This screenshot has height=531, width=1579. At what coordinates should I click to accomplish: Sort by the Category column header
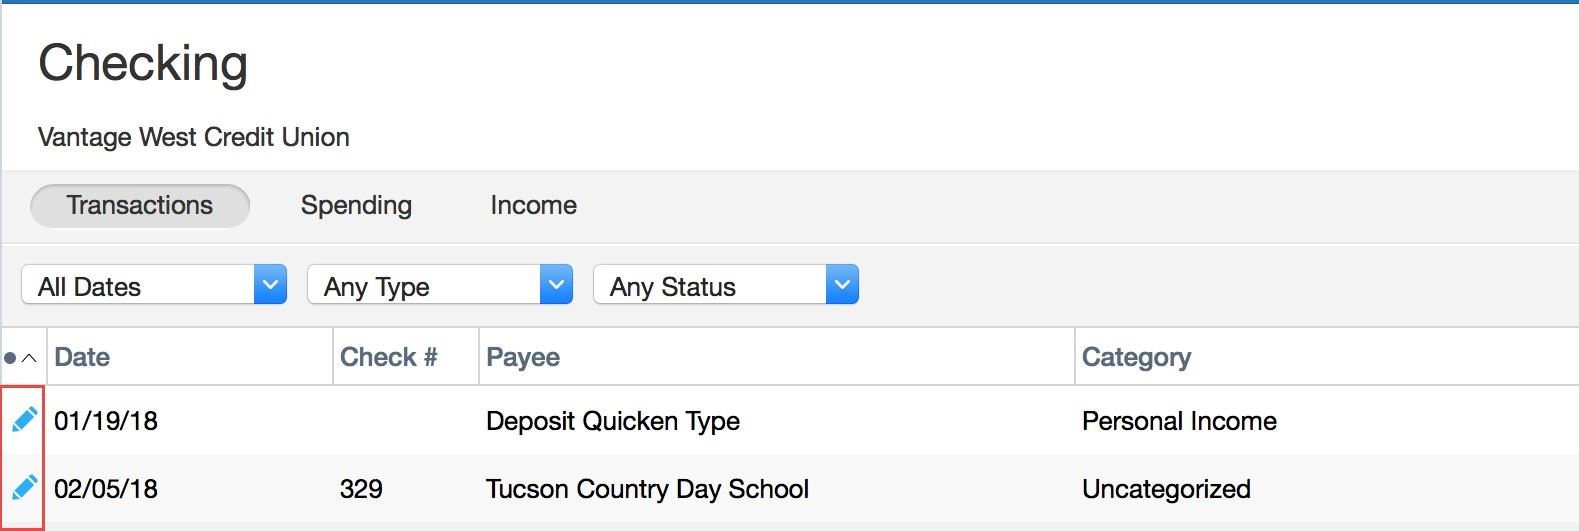(x=1136, y=357)
